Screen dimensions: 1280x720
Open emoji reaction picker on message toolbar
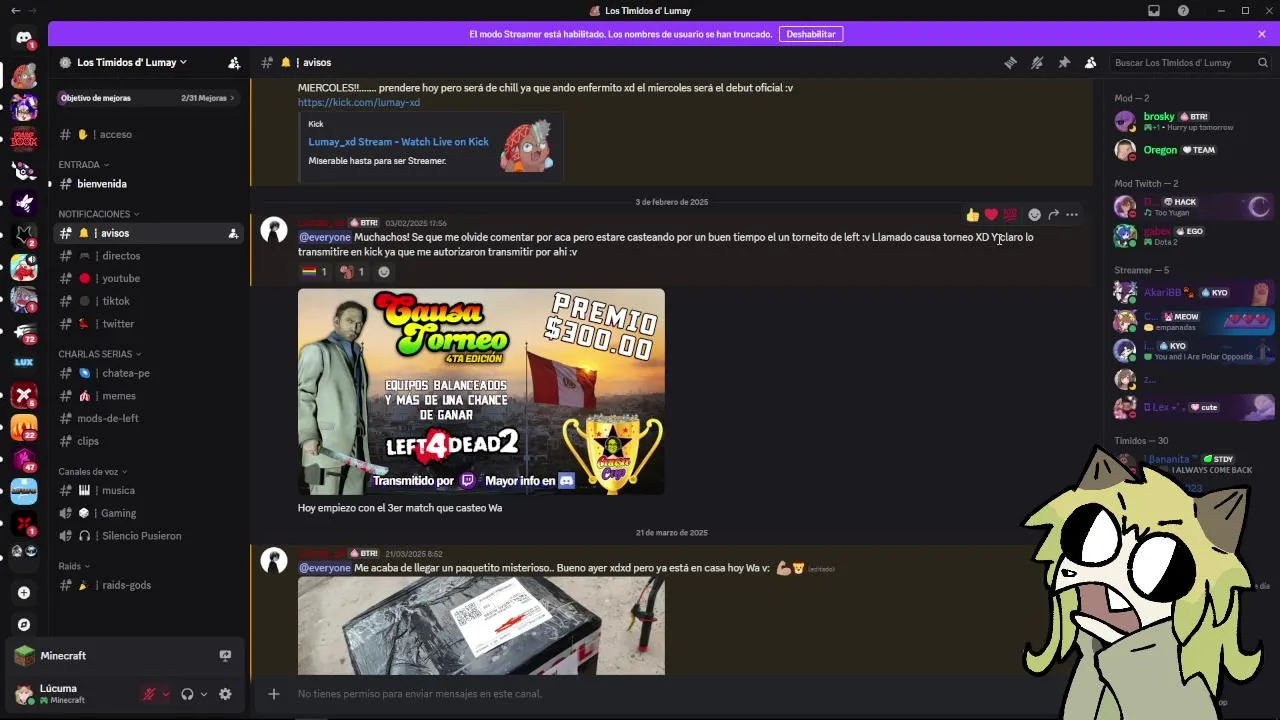1034,214
